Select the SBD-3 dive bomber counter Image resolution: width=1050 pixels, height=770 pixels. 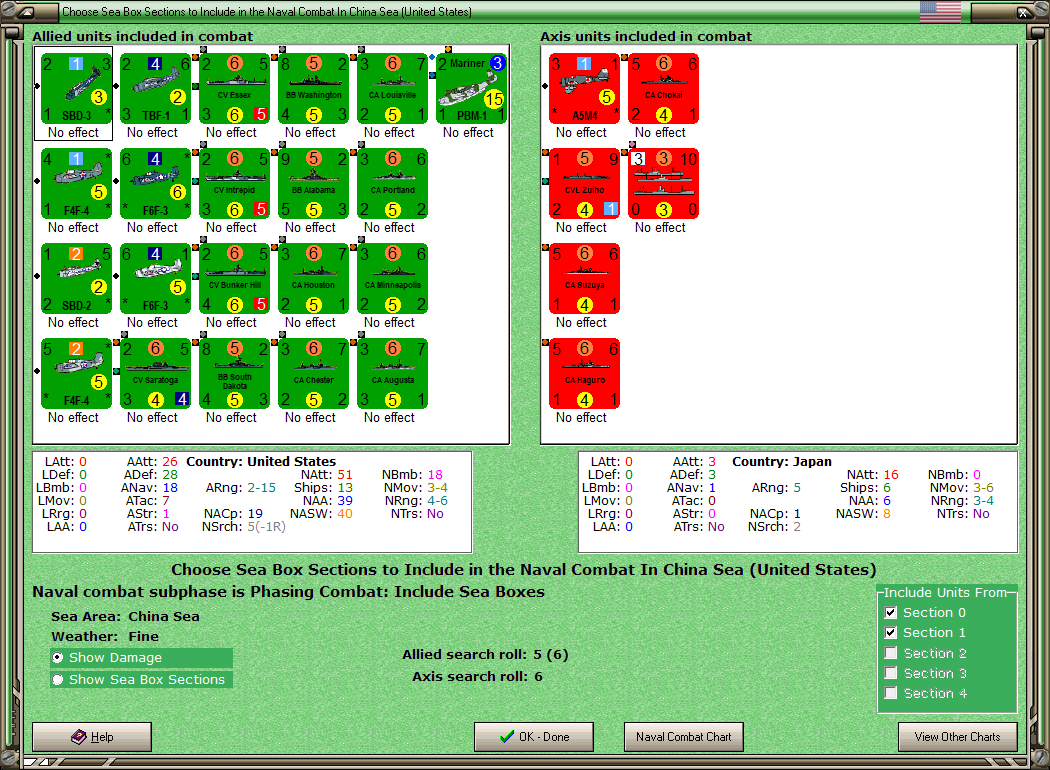76,88
